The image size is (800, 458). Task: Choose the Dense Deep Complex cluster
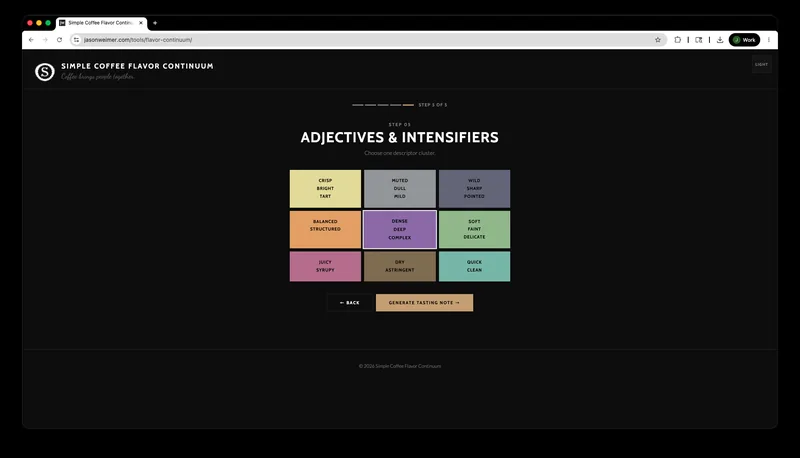coord(399,230)
